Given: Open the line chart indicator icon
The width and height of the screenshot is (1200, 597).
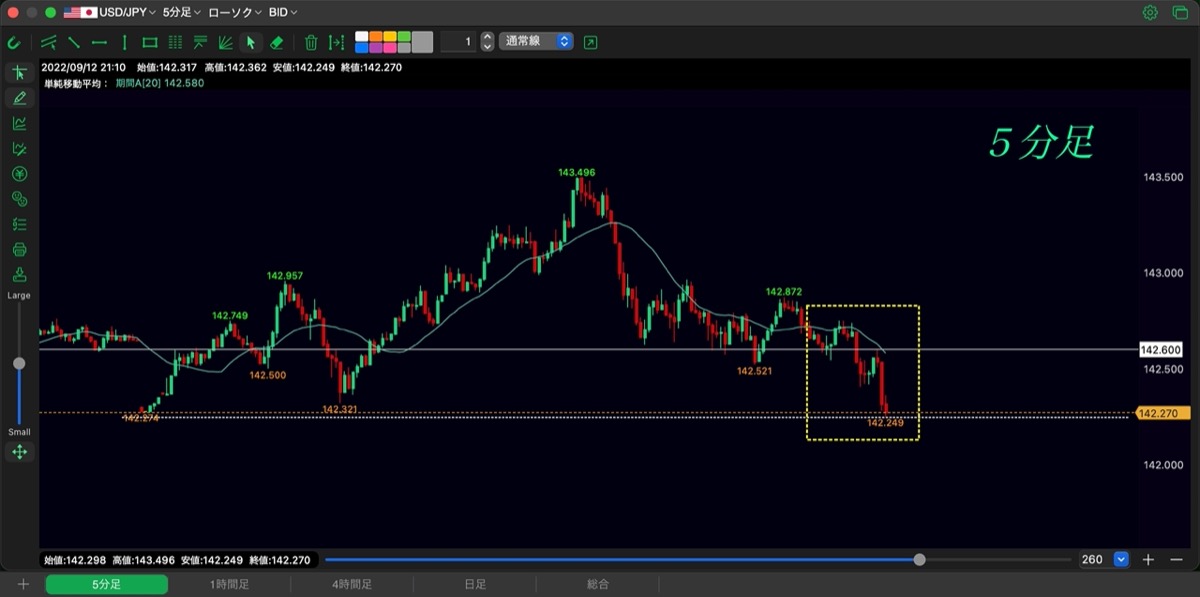Looking at the screenshot, I should [19, 123].
